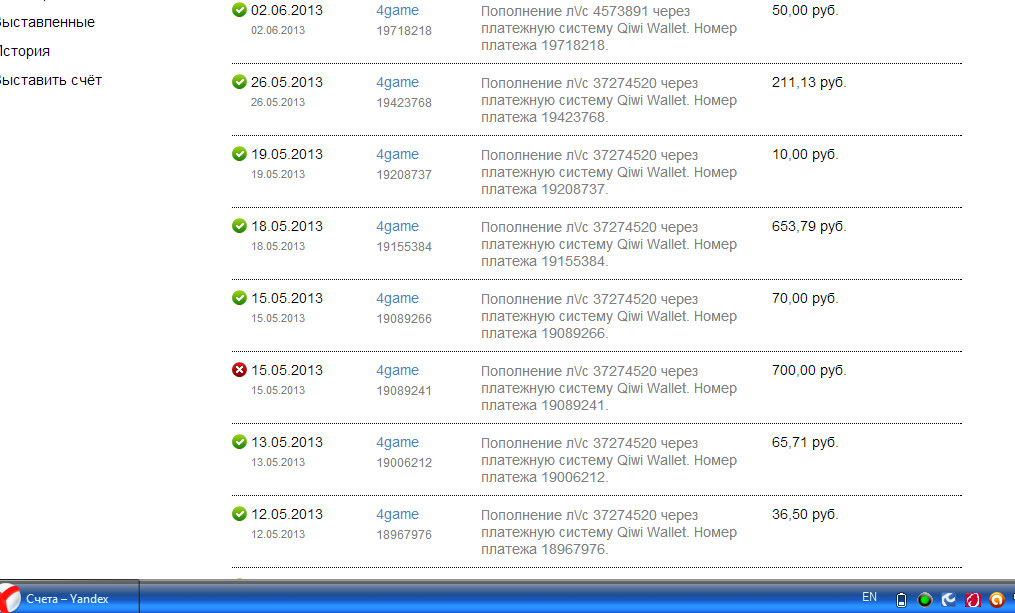Click green check icon for payment 19718218
Image resolution: width=1015 pixels, height=613 pixels.
tap(240, 10)
